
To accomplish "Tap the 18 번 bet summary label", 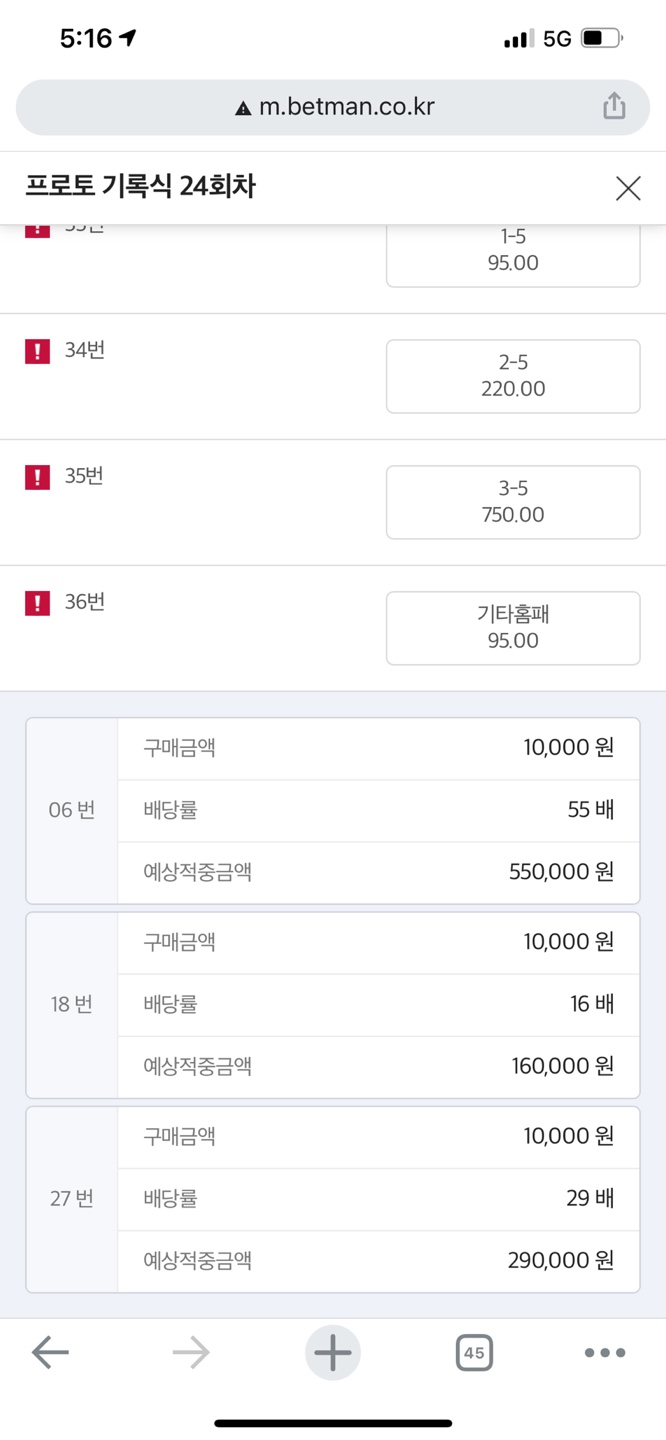I will point(72,1004).
